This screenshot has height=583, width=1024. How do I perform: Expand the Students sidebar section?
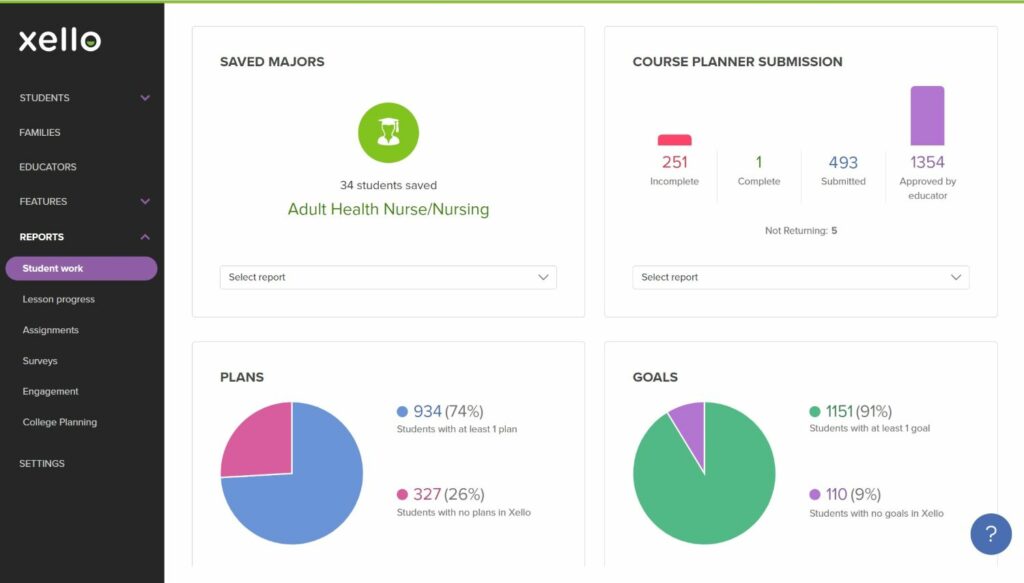82,98
